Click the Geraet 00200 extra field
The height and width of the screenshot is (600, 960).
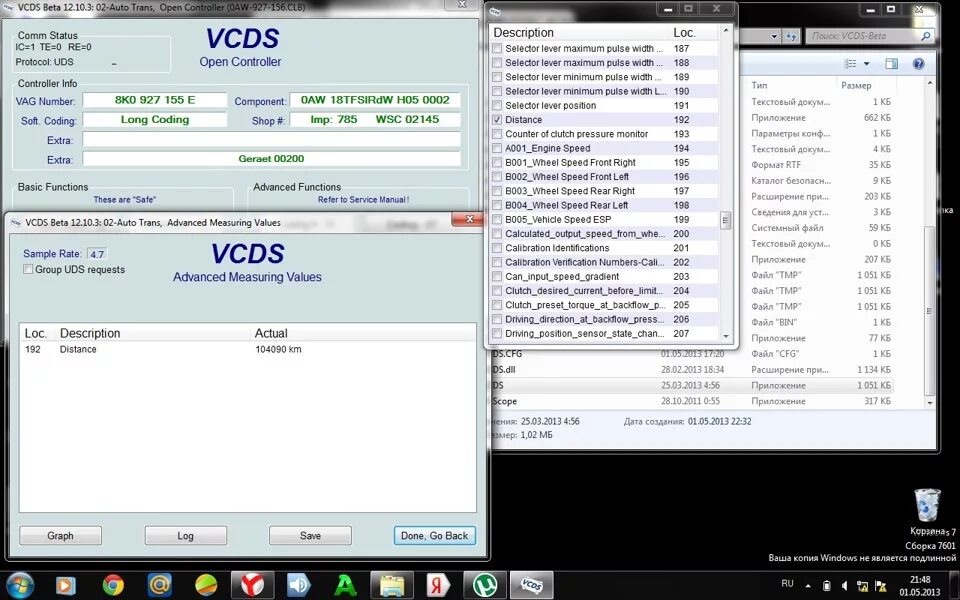click(271, 159)
